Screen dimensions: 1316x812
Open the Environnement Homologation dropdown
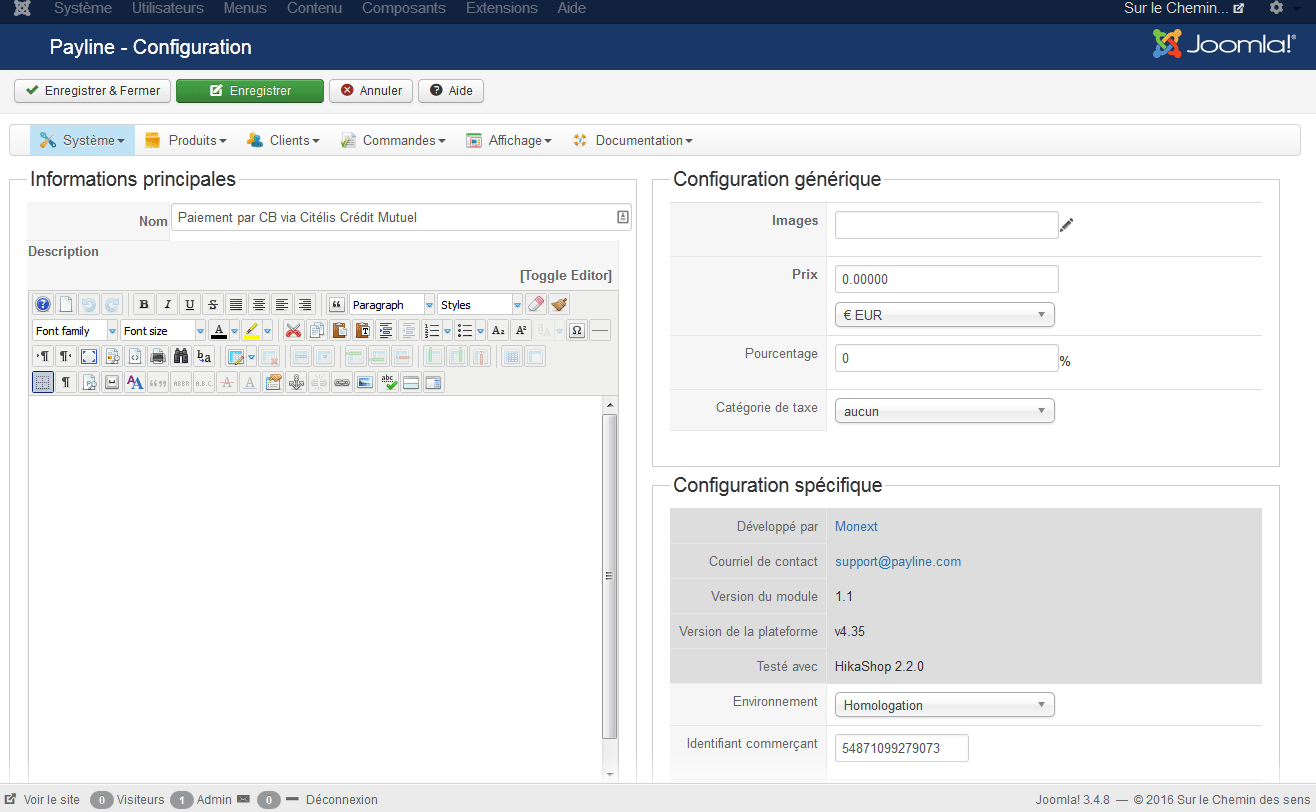tap(944, 705)
